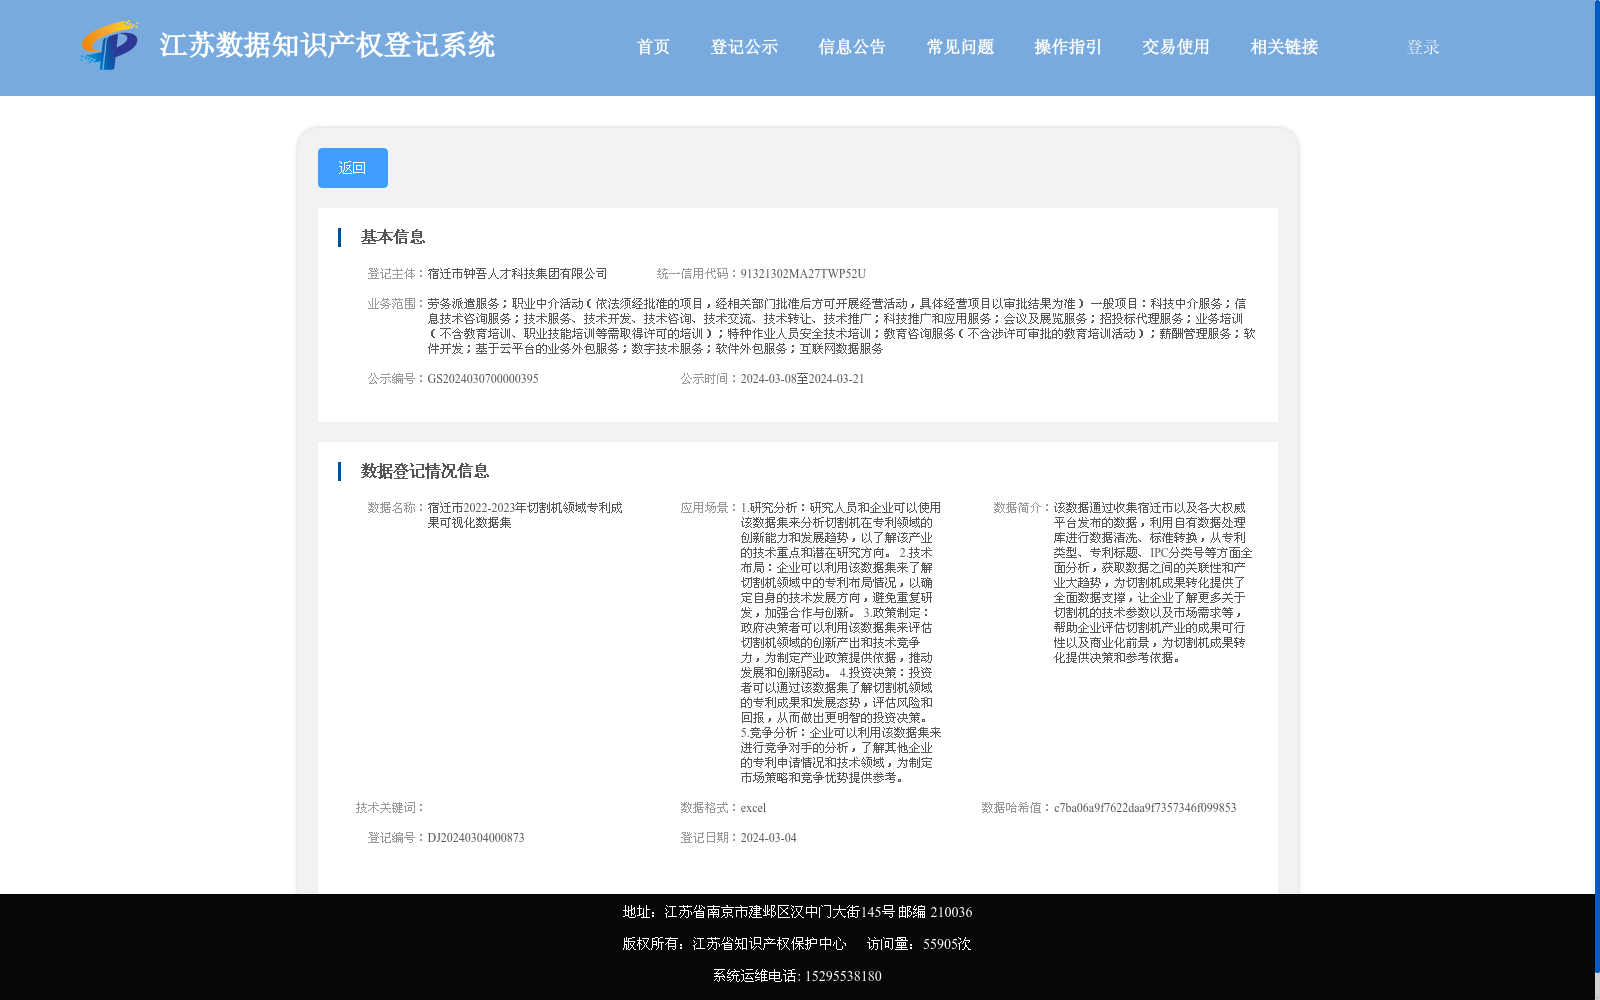Screen dimensions: 1600x1000
Task: Click the notice number GS2024030700000395
Action: [x=483, y=379]
